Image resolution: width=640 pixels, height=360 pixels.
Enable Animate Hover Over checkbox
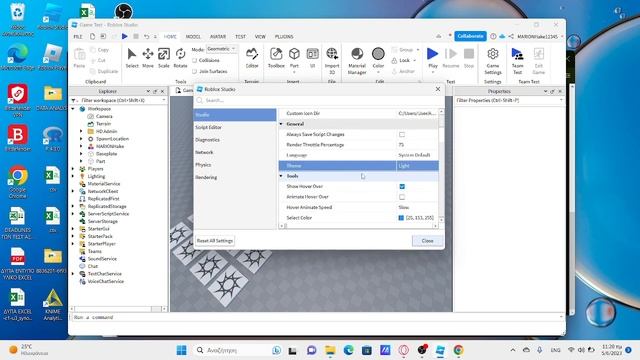click(402, 197)
